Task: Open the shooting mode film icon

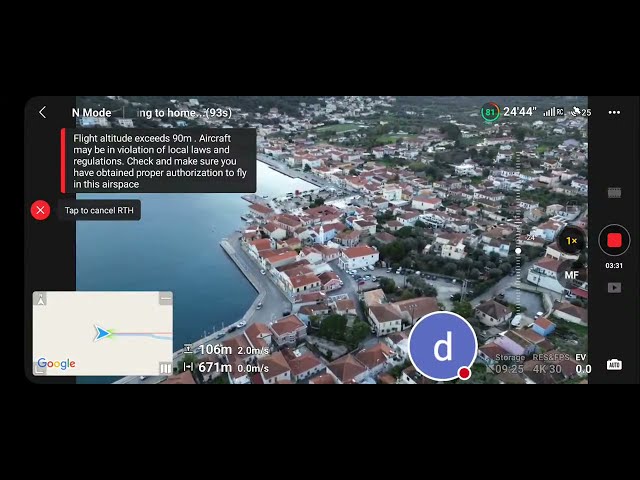Action: 614,193
